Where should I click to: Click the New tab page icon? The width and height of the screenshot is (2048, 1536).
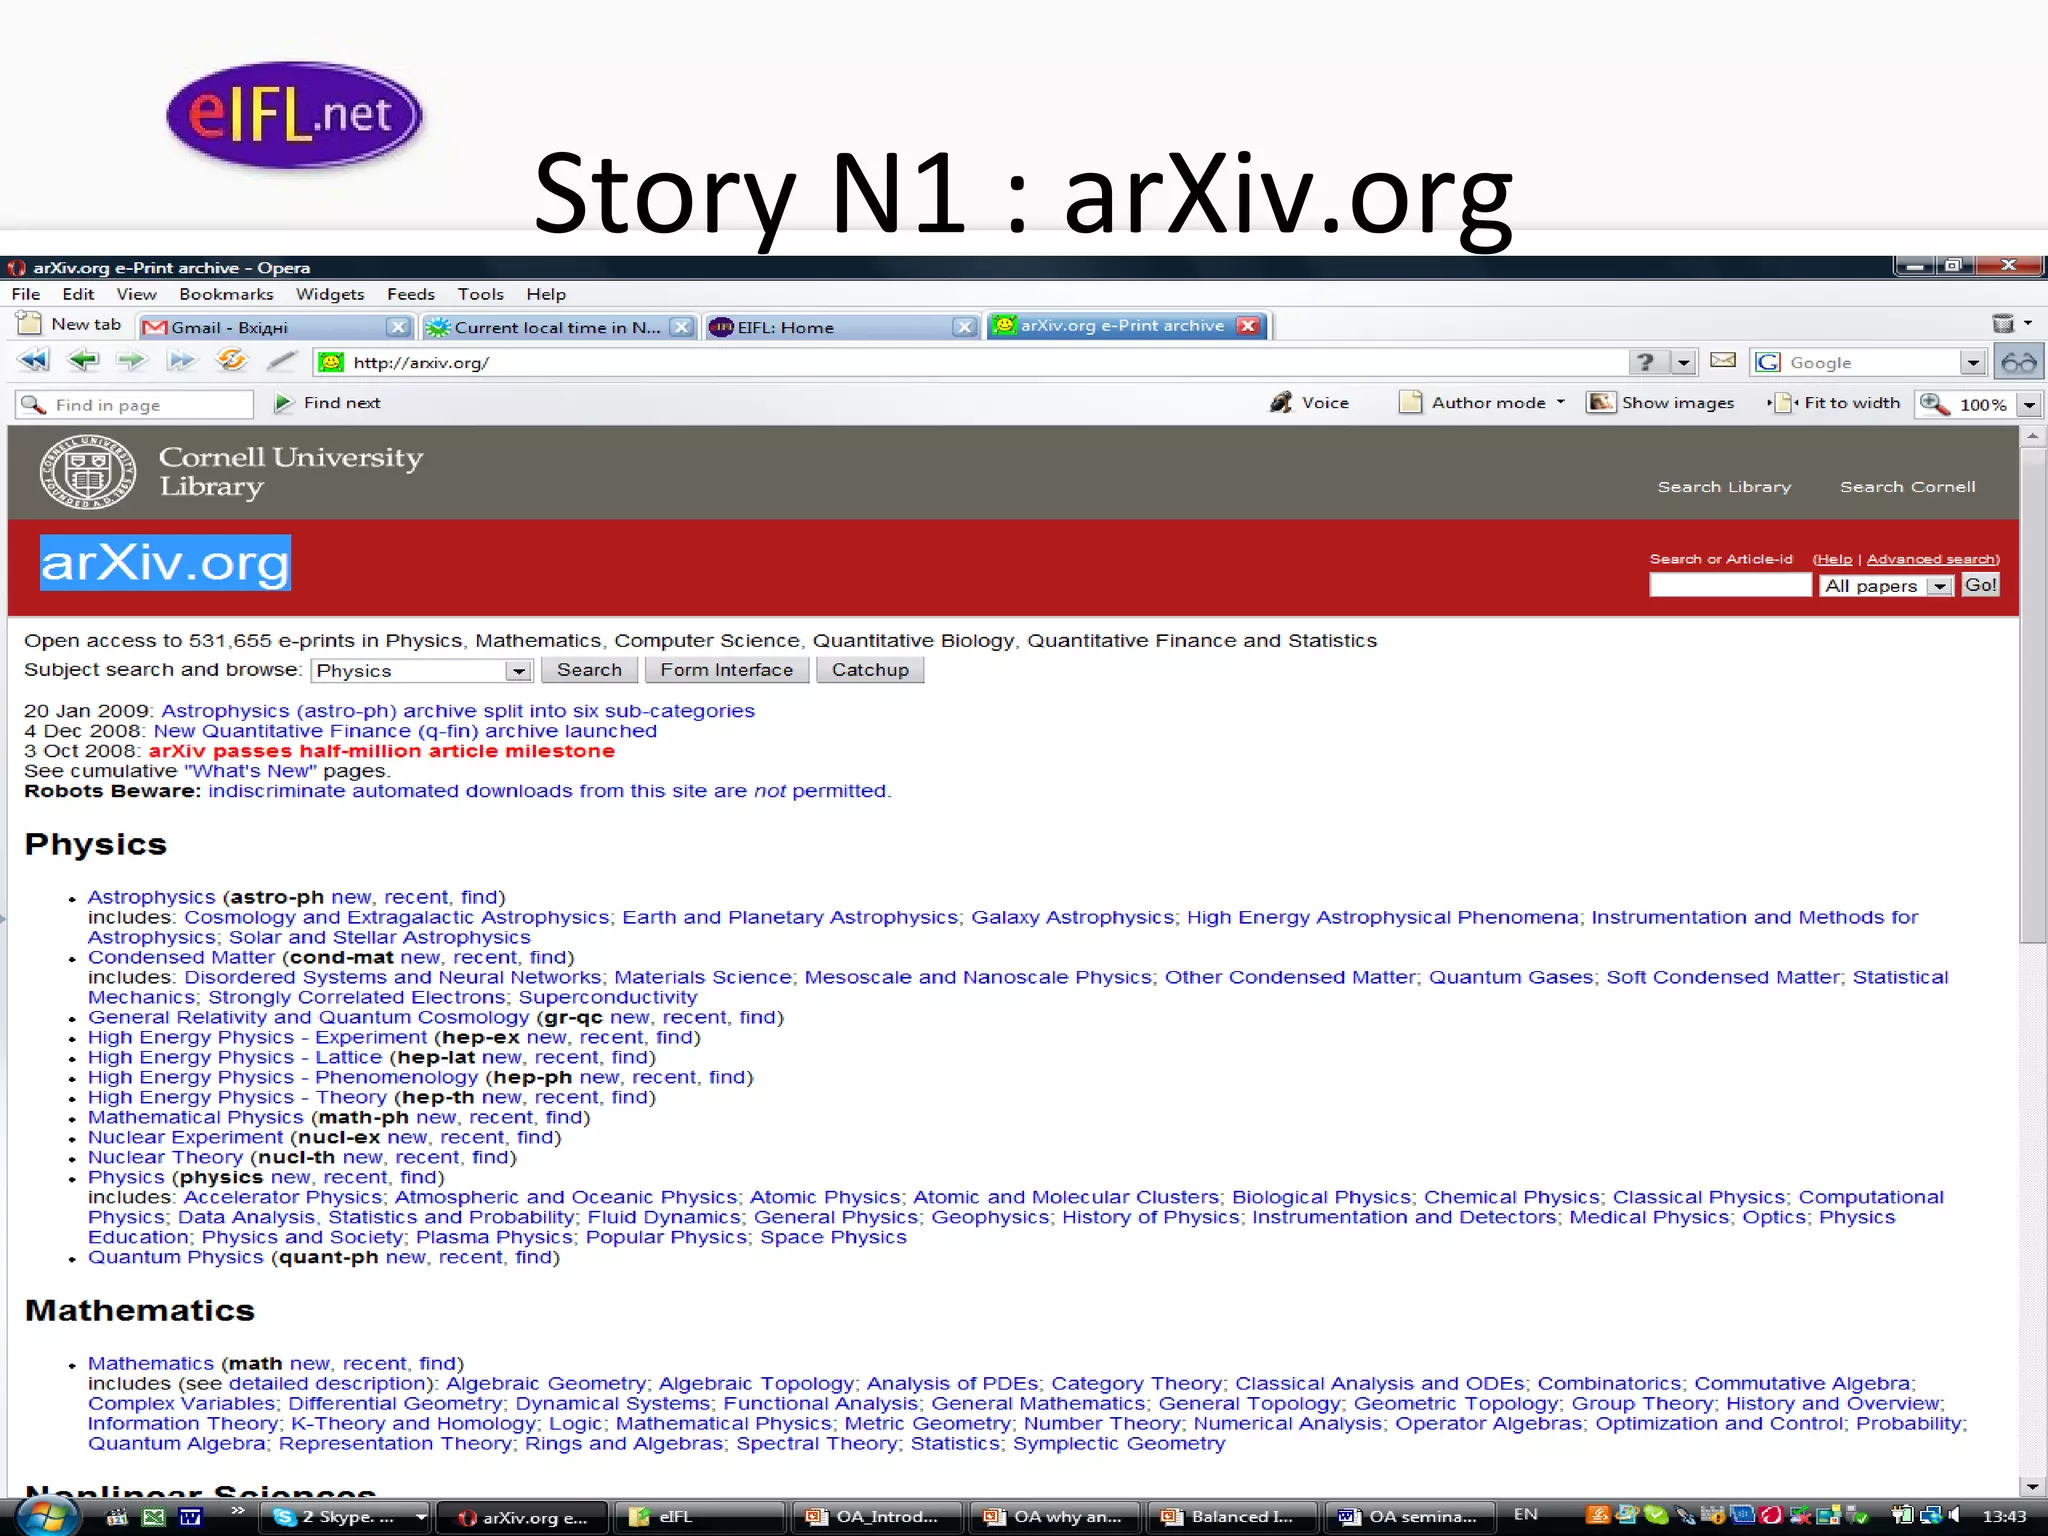(29, 323)
